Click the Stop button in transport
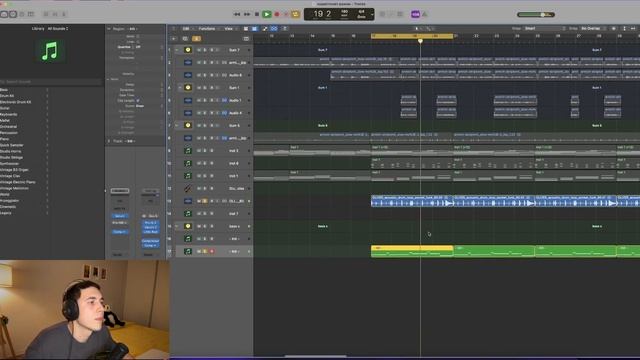640x360 pixels. [x=257, y=14]
